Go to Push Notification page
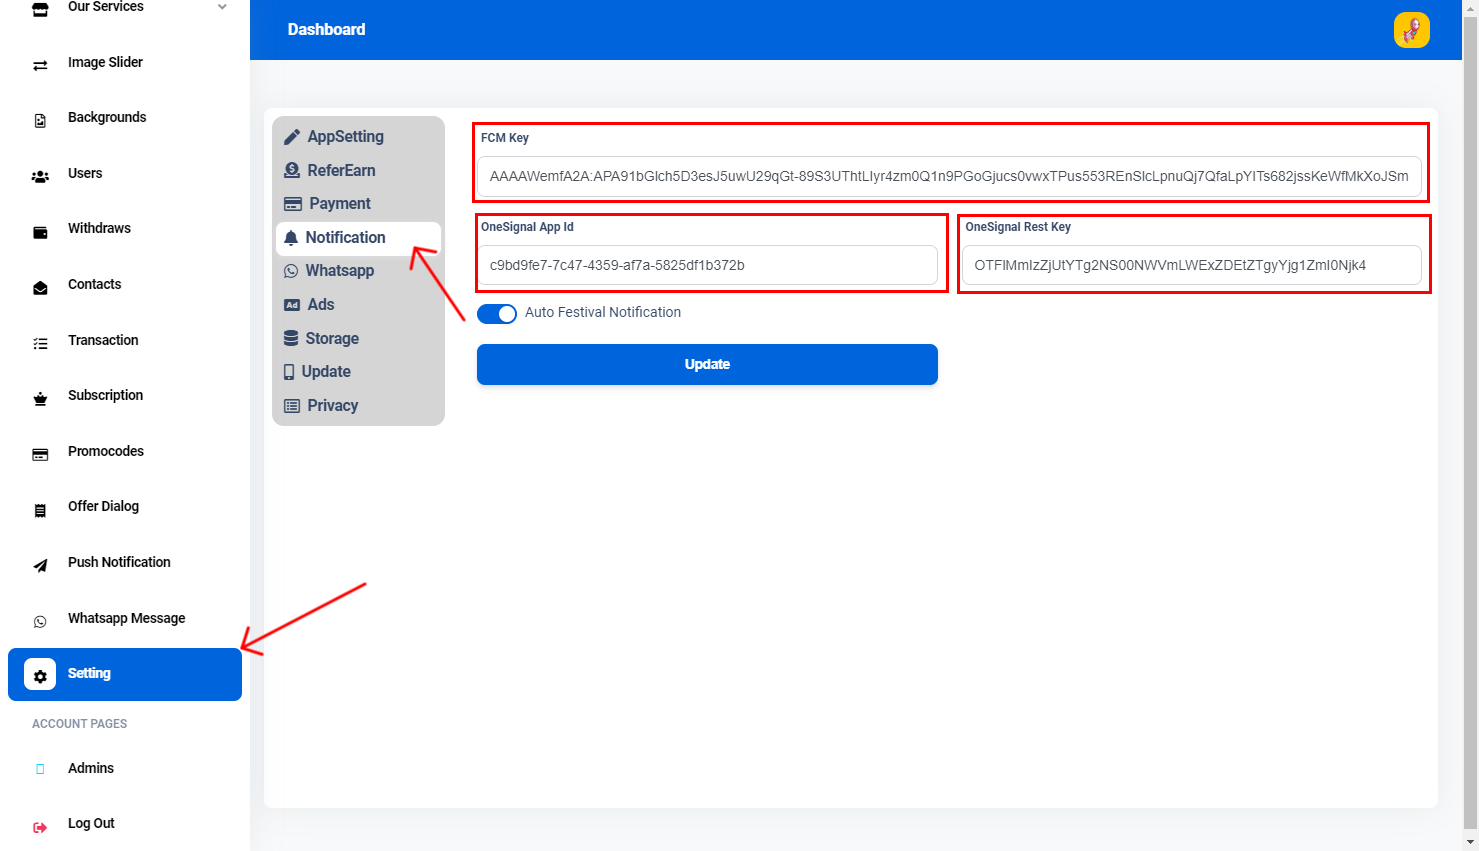This screenshot has height=851, width=1479. click(119, 562)
